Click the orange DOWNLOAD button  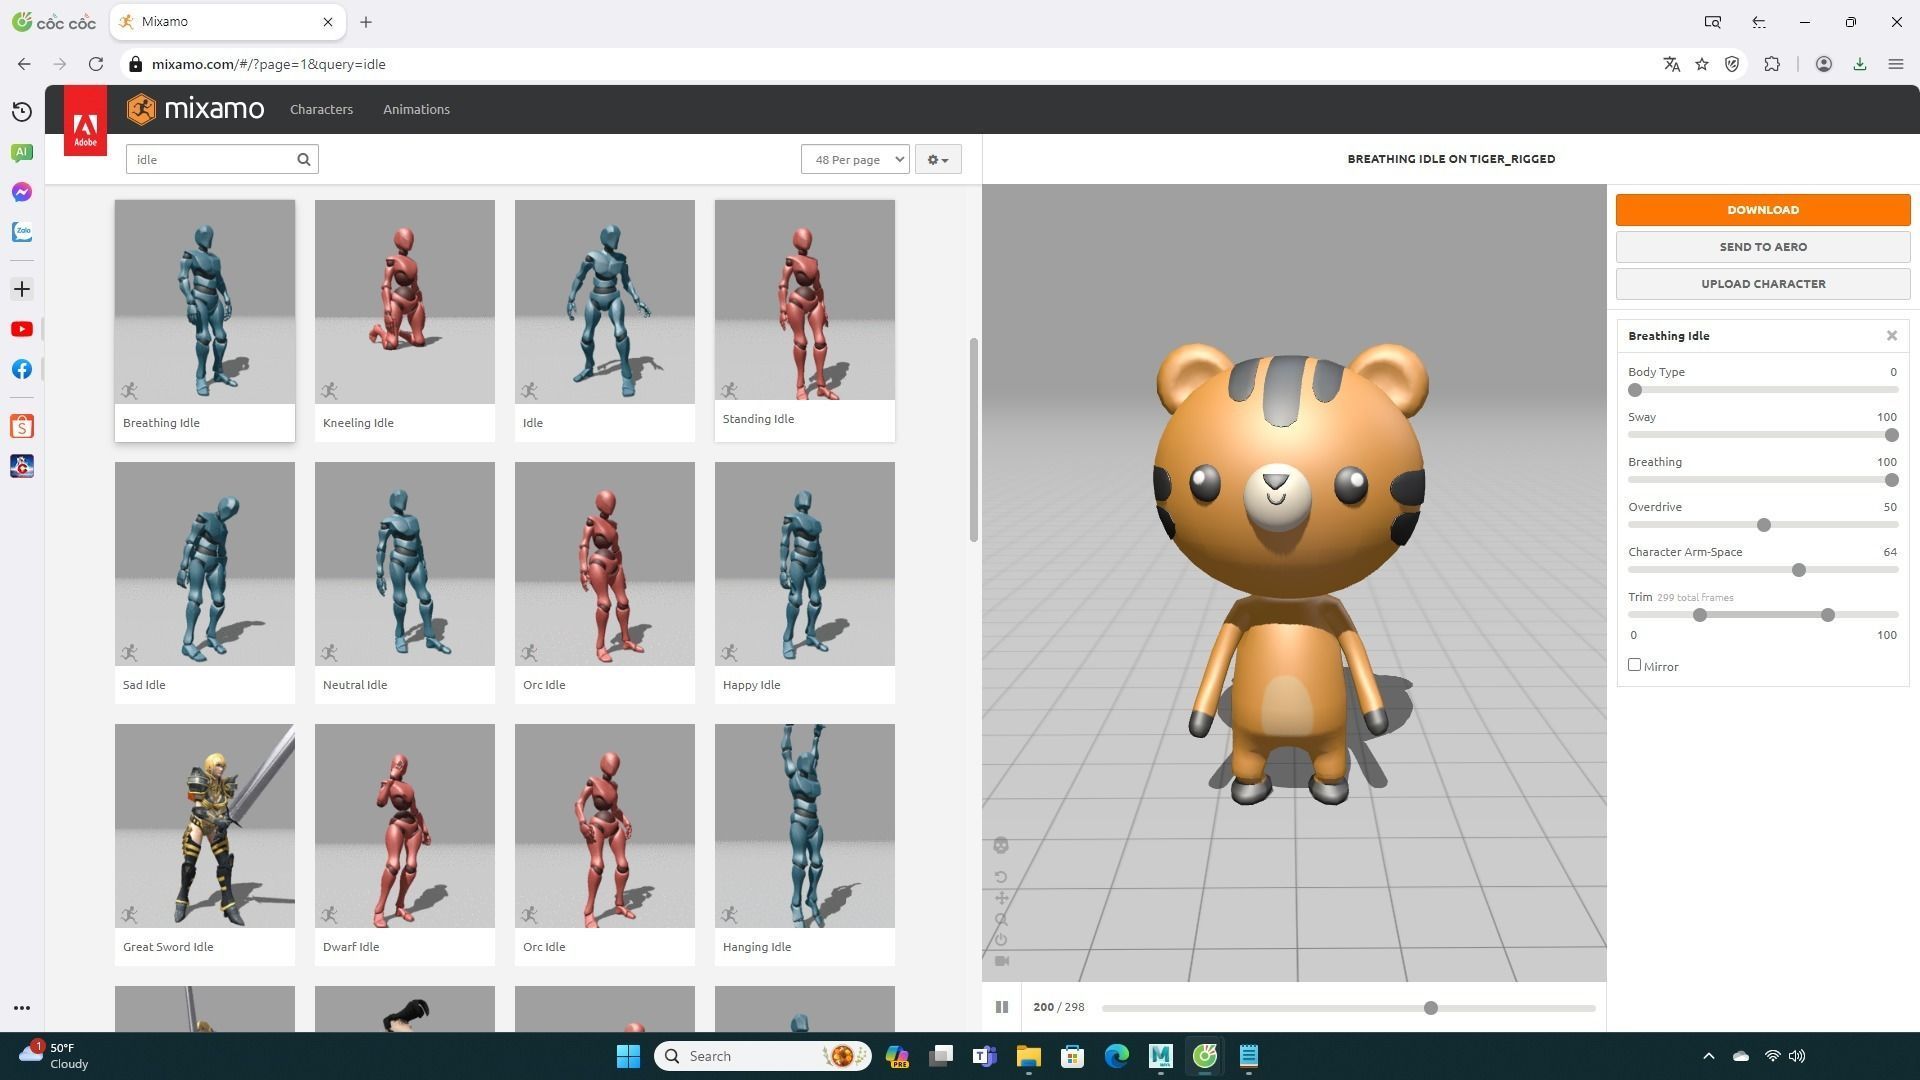pyautogui.click(x=1763, y=210)
